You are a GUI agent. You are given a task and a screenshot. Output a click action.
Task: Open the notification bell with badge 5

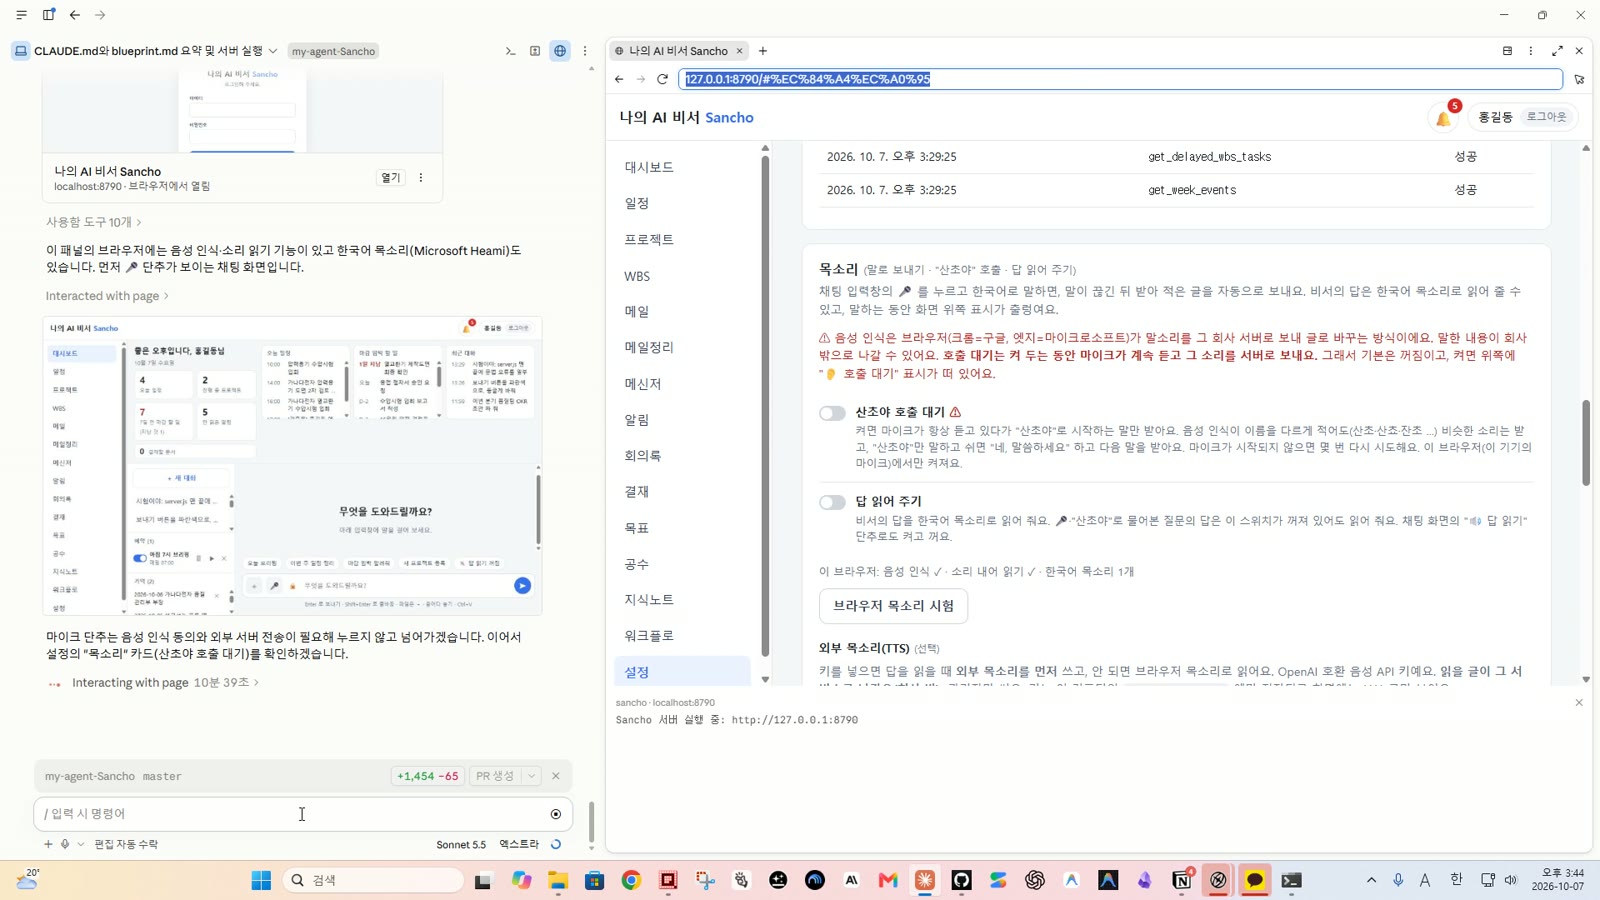coord(1444,118)
